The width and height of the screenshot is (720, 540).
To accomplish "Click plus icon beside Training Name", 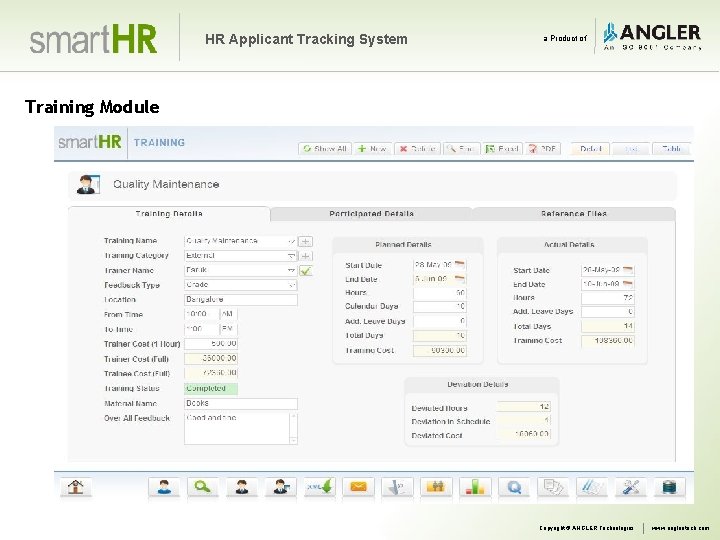I will click(x=305, y=241).
